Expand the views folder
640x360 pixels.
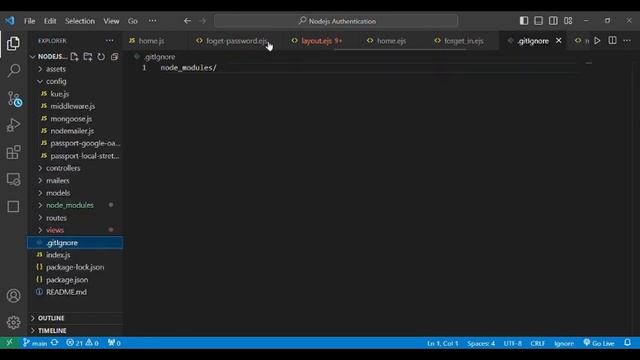coord(76,230)
